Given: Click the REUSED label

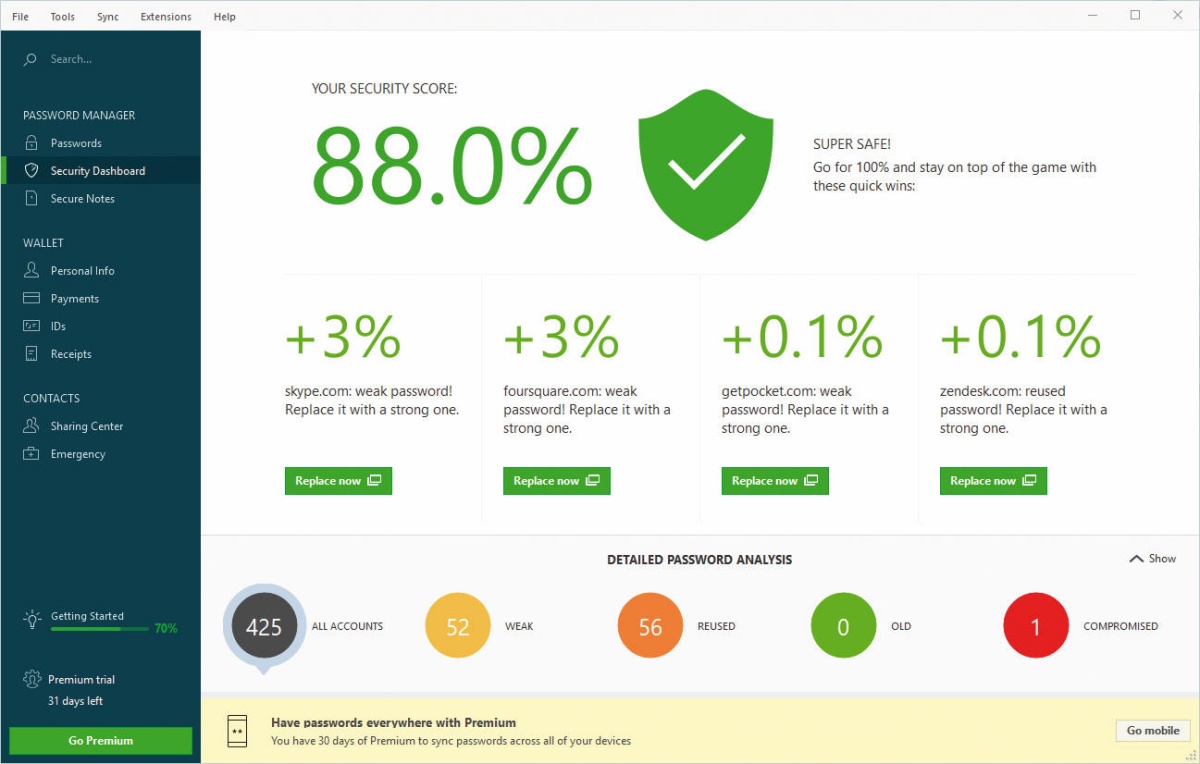Looking at the screenshot, I should (716, 627).
